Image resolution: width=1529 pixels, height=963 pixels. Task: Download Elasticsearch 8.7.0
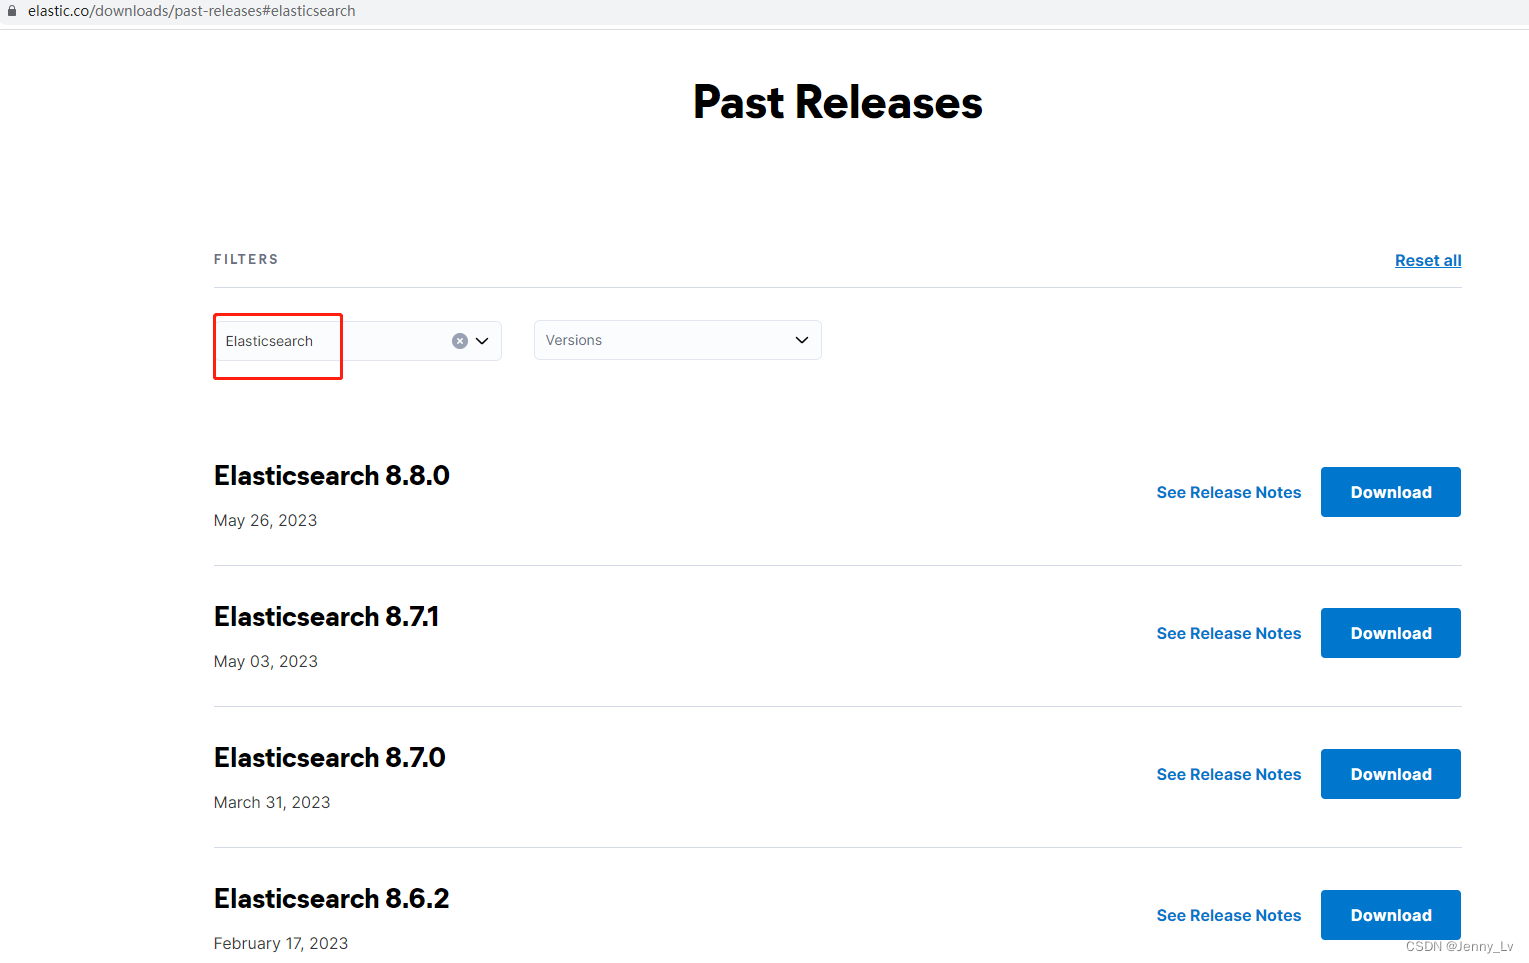click(x=1391, y=774)
